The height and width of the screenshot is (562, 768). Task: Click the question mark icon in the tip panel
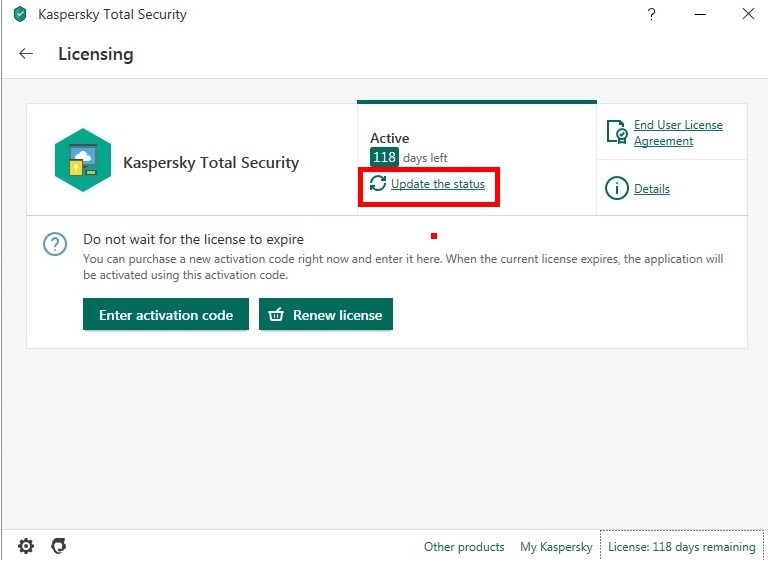[x=56, y=244]
